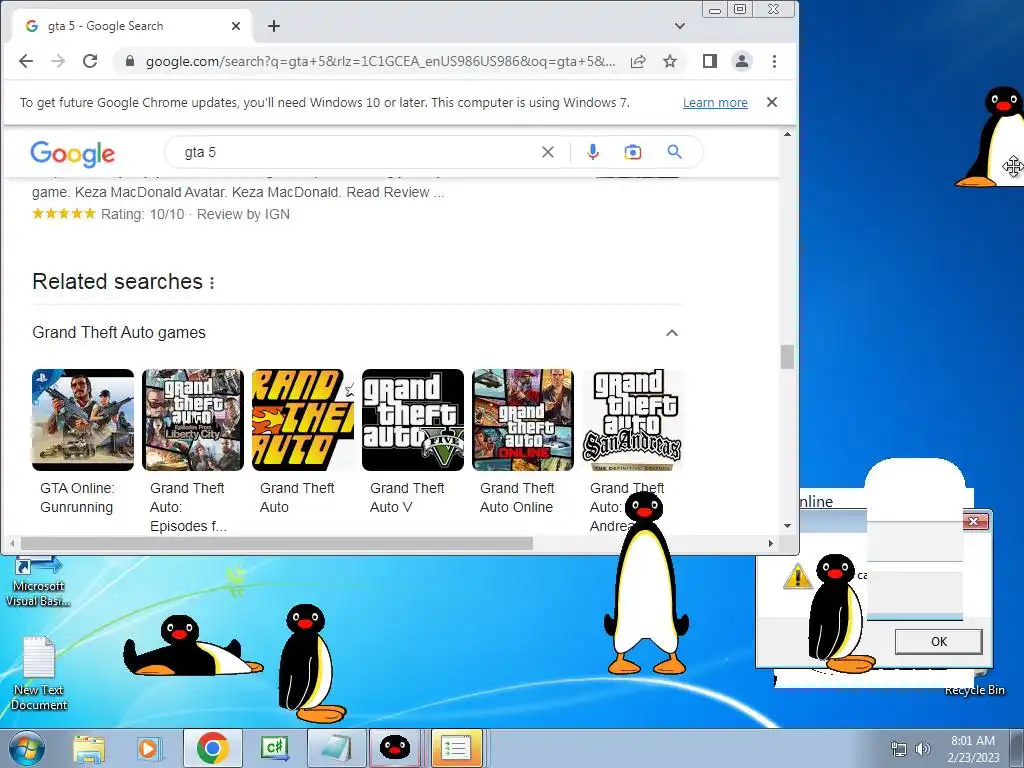This screenshot has width=1024, height=768.
Task: Open the volume control in system tray
Action: [923, 749]
